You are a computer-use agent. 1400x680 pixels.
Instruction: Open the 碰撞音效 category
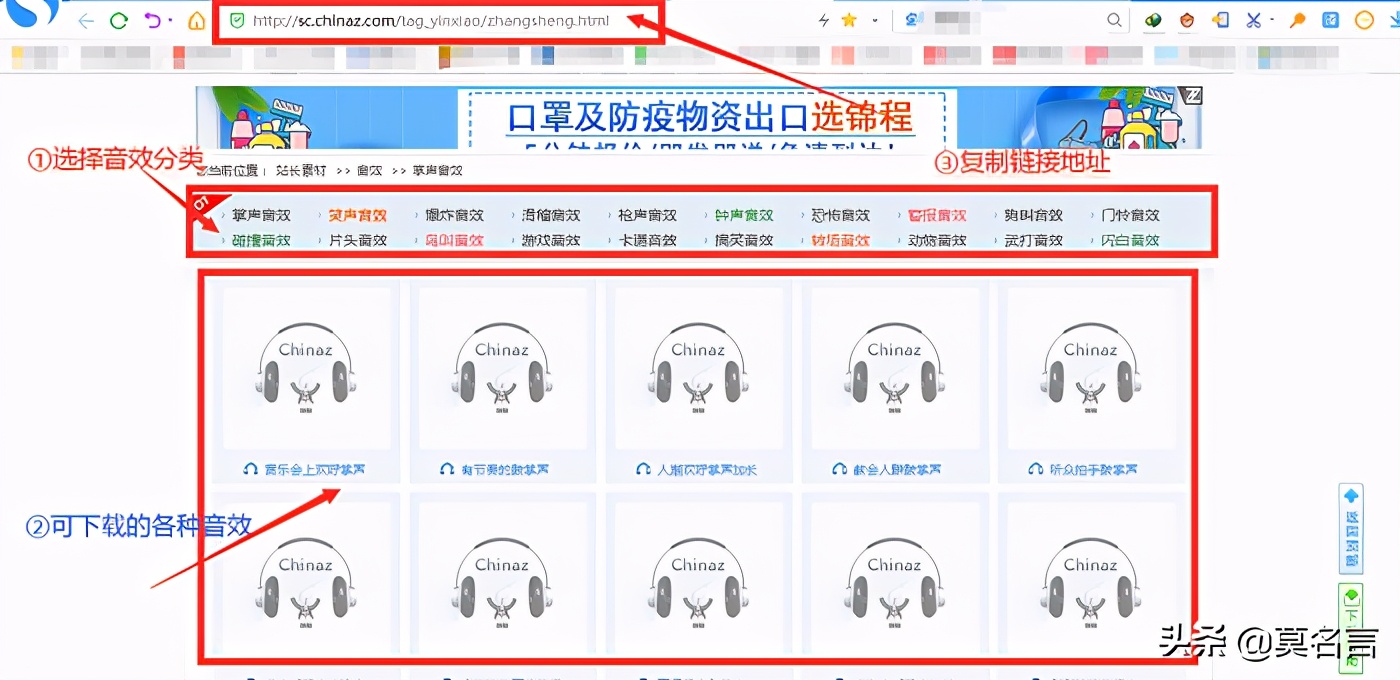pyautogui.click(x=261, y=240)
